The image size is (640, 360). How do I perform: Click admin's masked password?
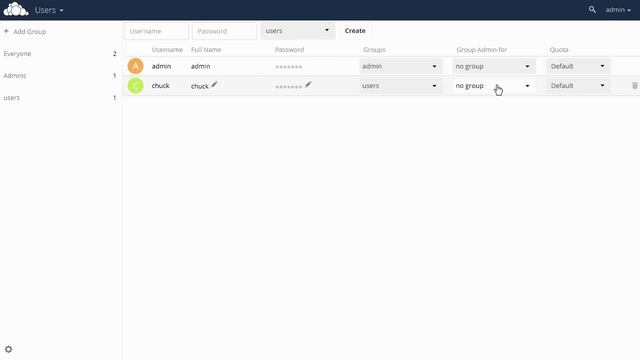click(x=289, y=67)
